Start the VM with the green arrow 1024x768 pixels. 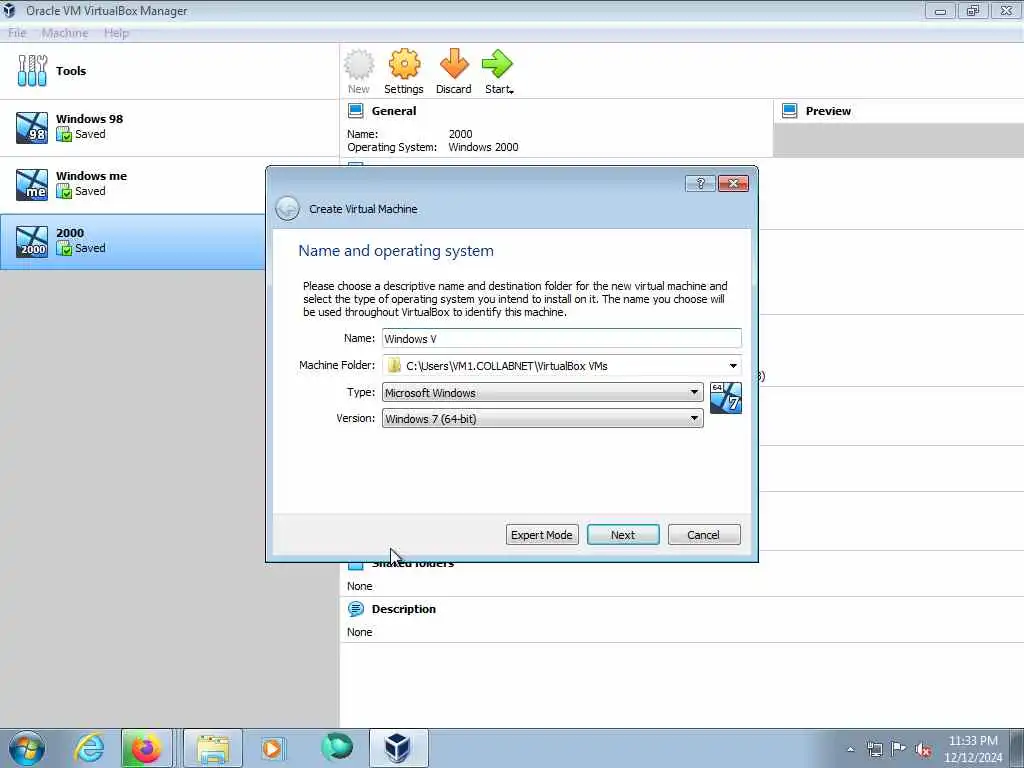click(x=497, y=64)
